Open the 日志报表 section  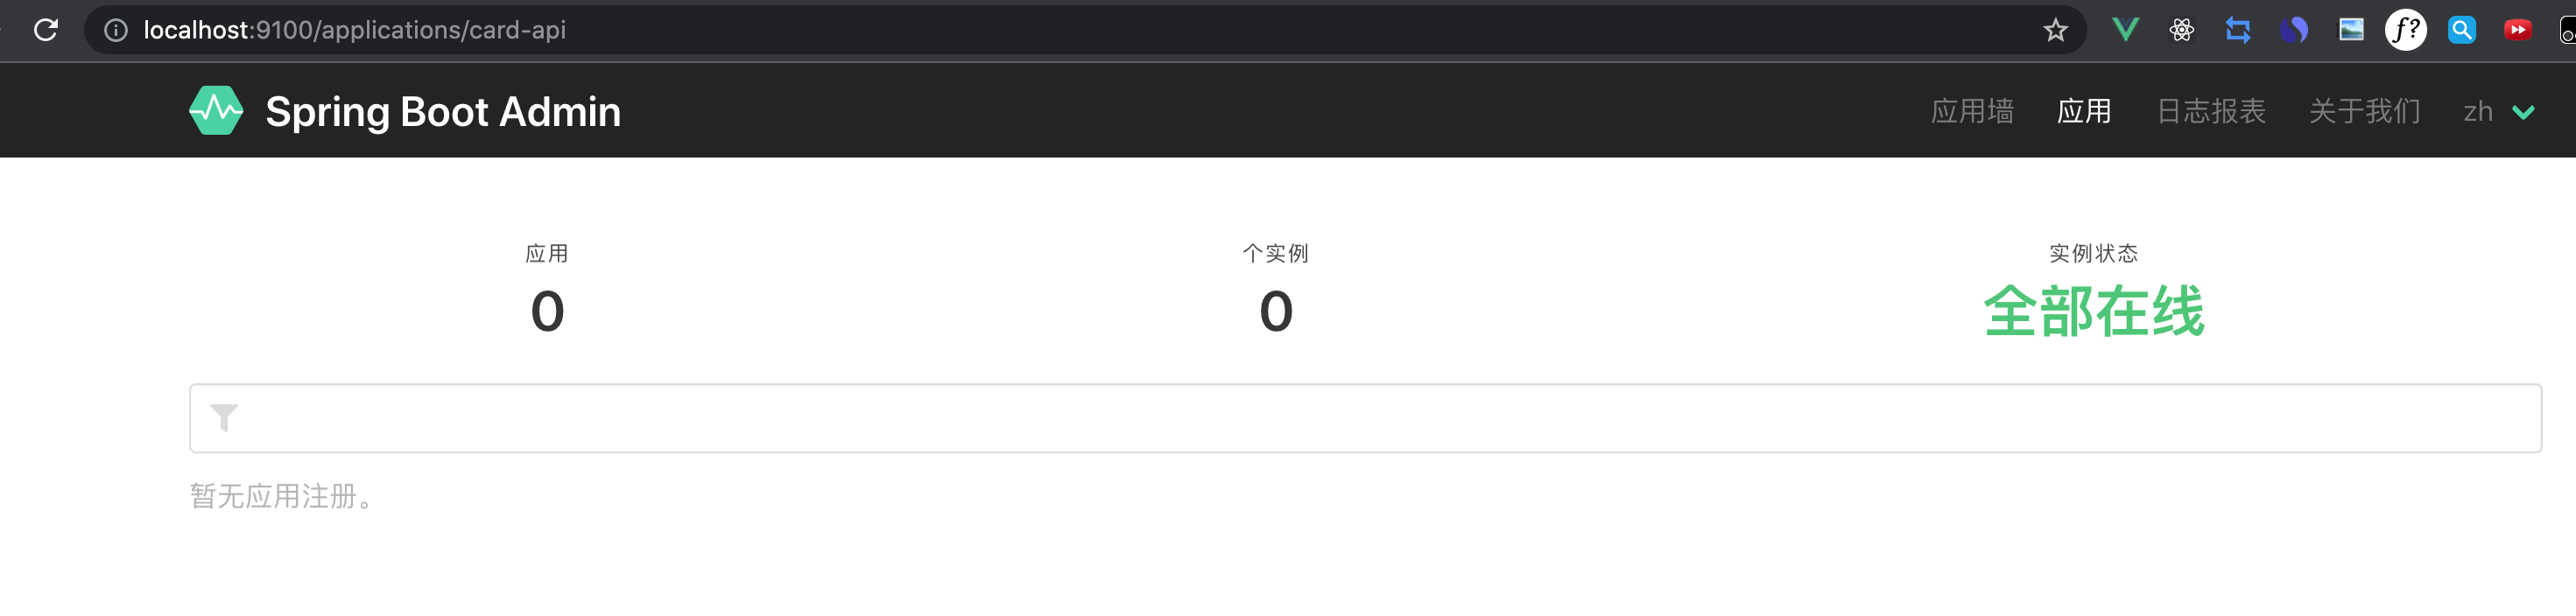tap(2210, 111)
